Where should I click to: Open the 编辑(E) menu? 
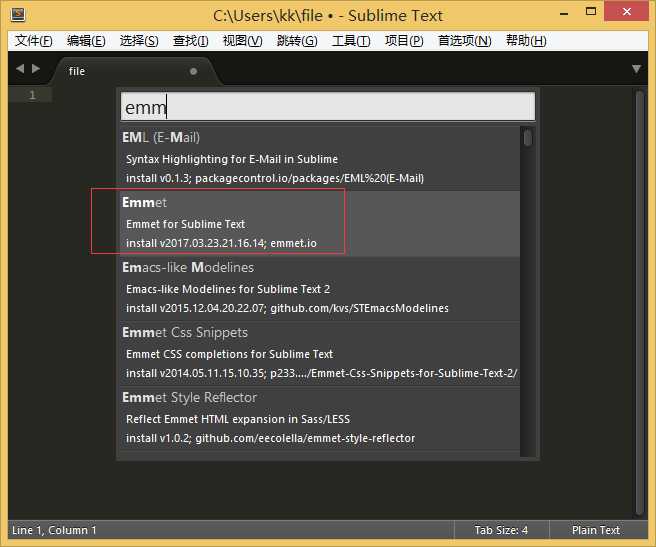pos(86,41)
